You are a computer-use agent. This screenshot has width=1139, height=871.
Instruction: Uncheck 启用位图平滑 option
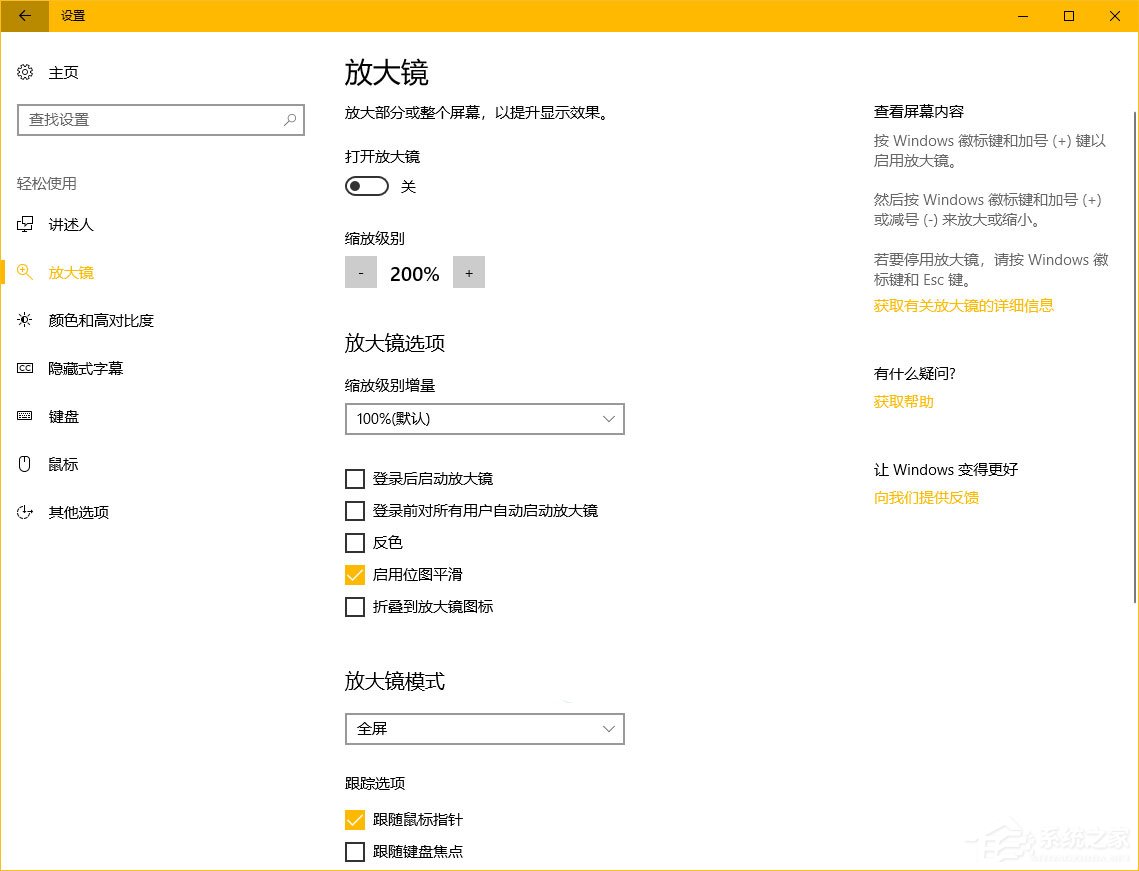tap(355, 575)
